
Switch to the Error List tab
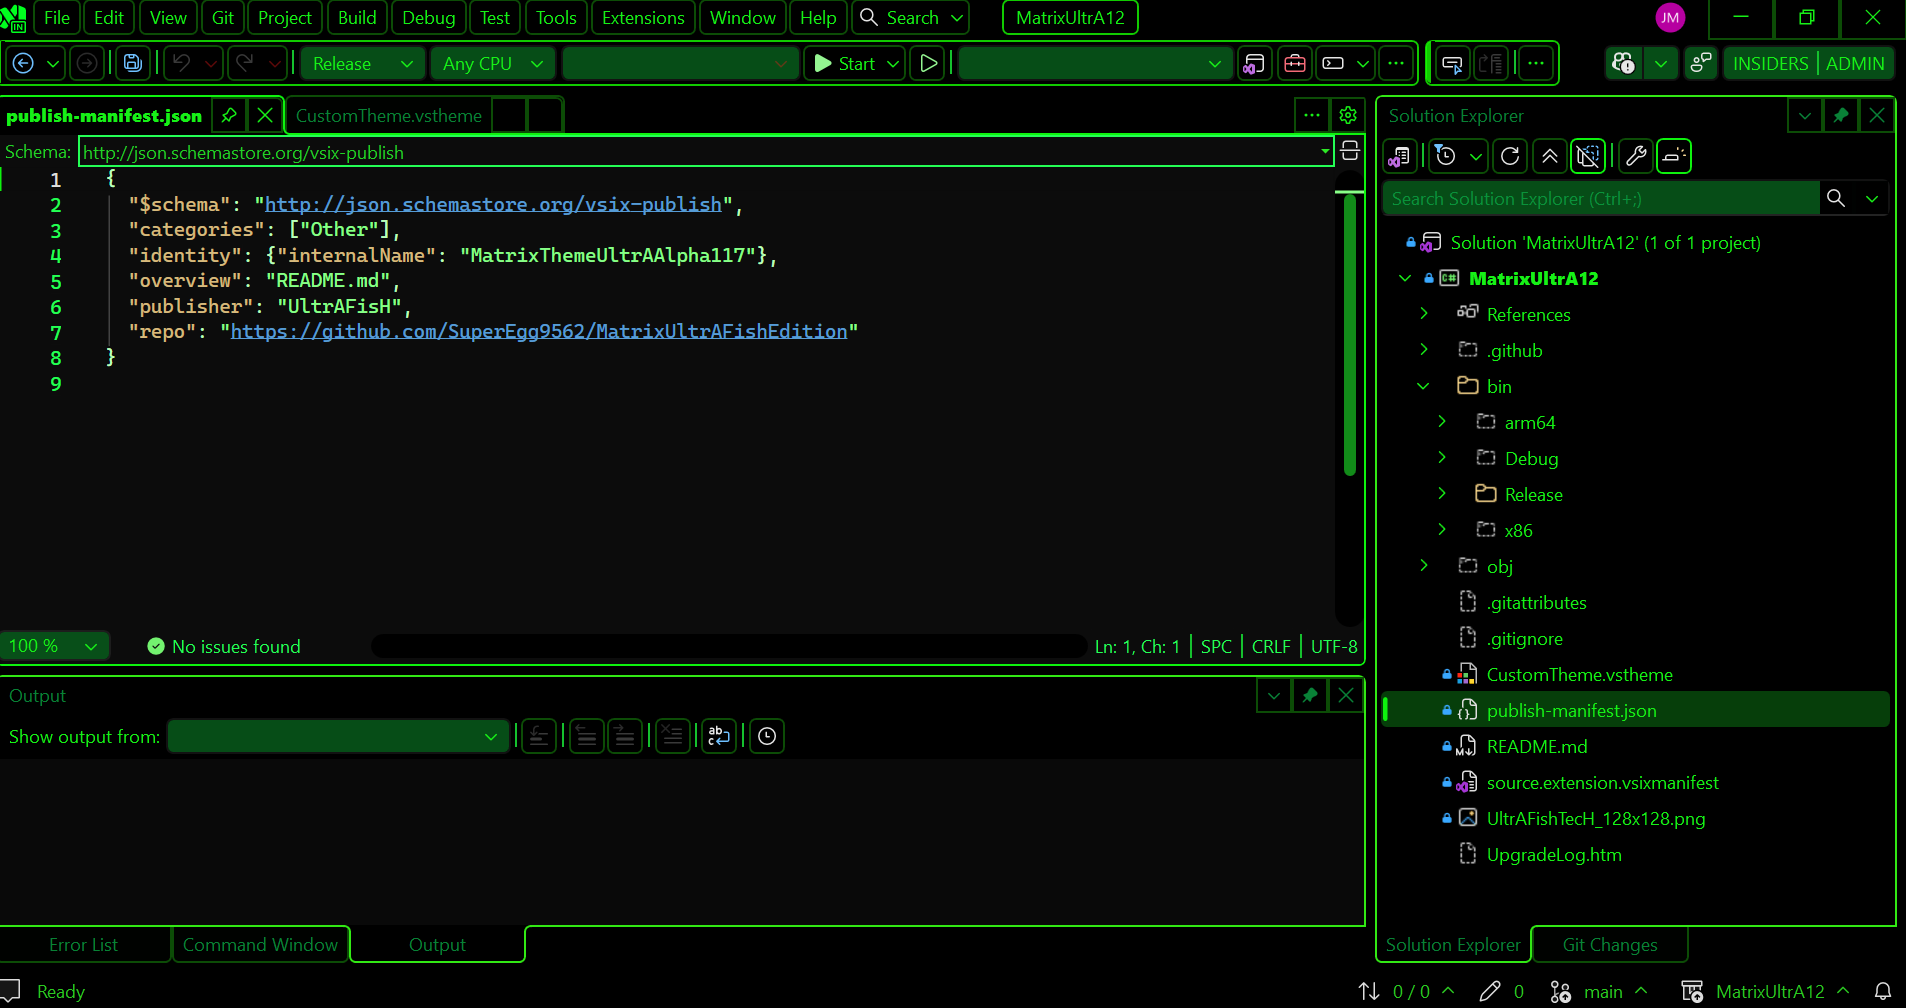(83, 944)
